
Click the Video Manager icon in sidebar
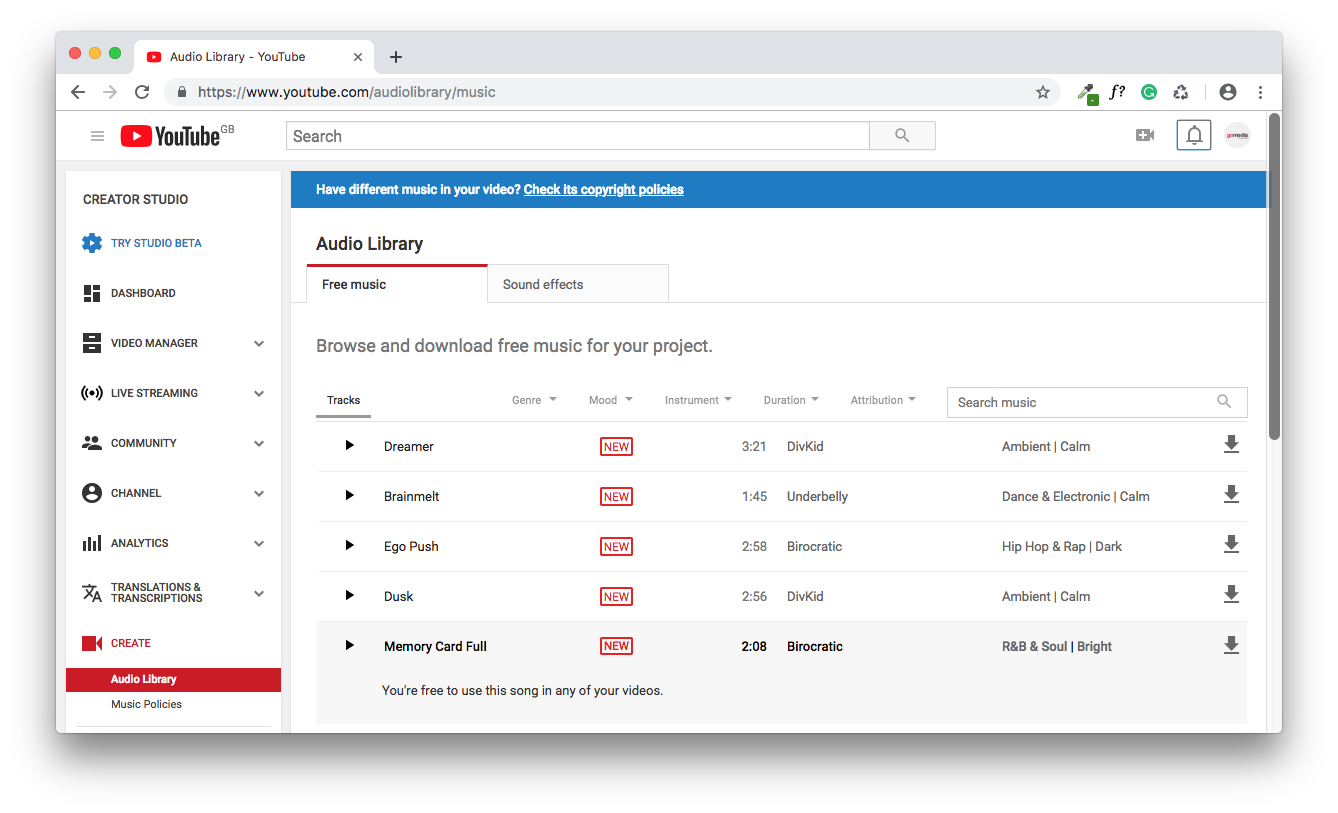(92, 343)
